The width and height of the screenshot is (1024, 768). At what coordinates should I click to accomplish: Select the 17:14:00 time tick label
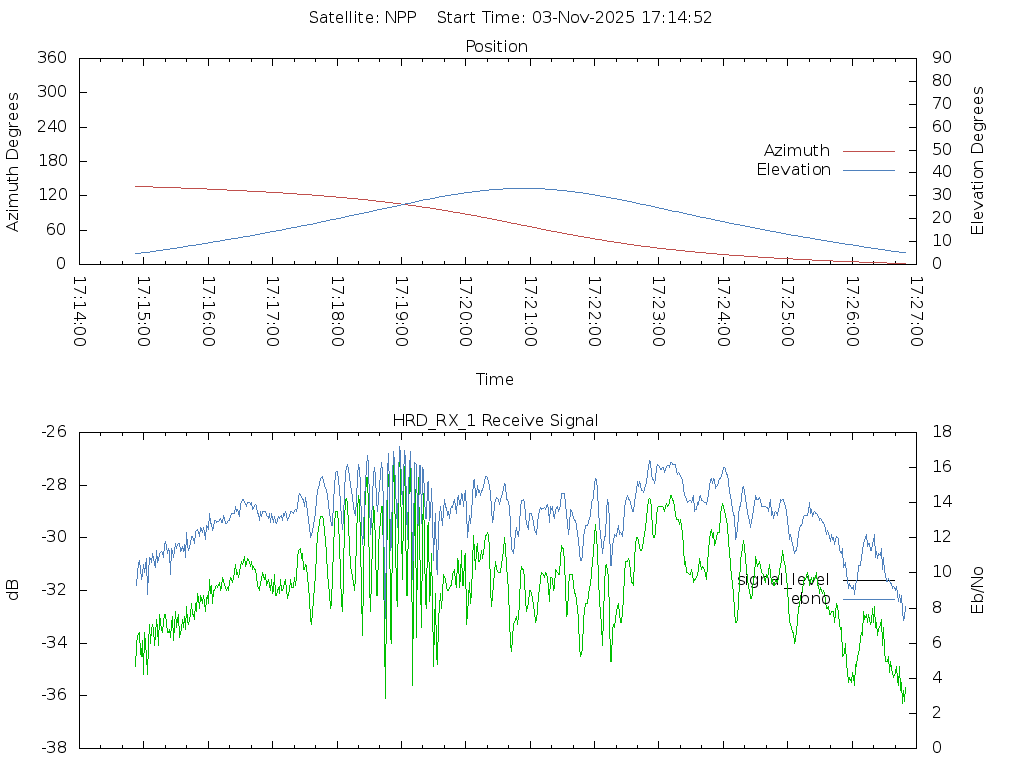click(x=80, y=312)
